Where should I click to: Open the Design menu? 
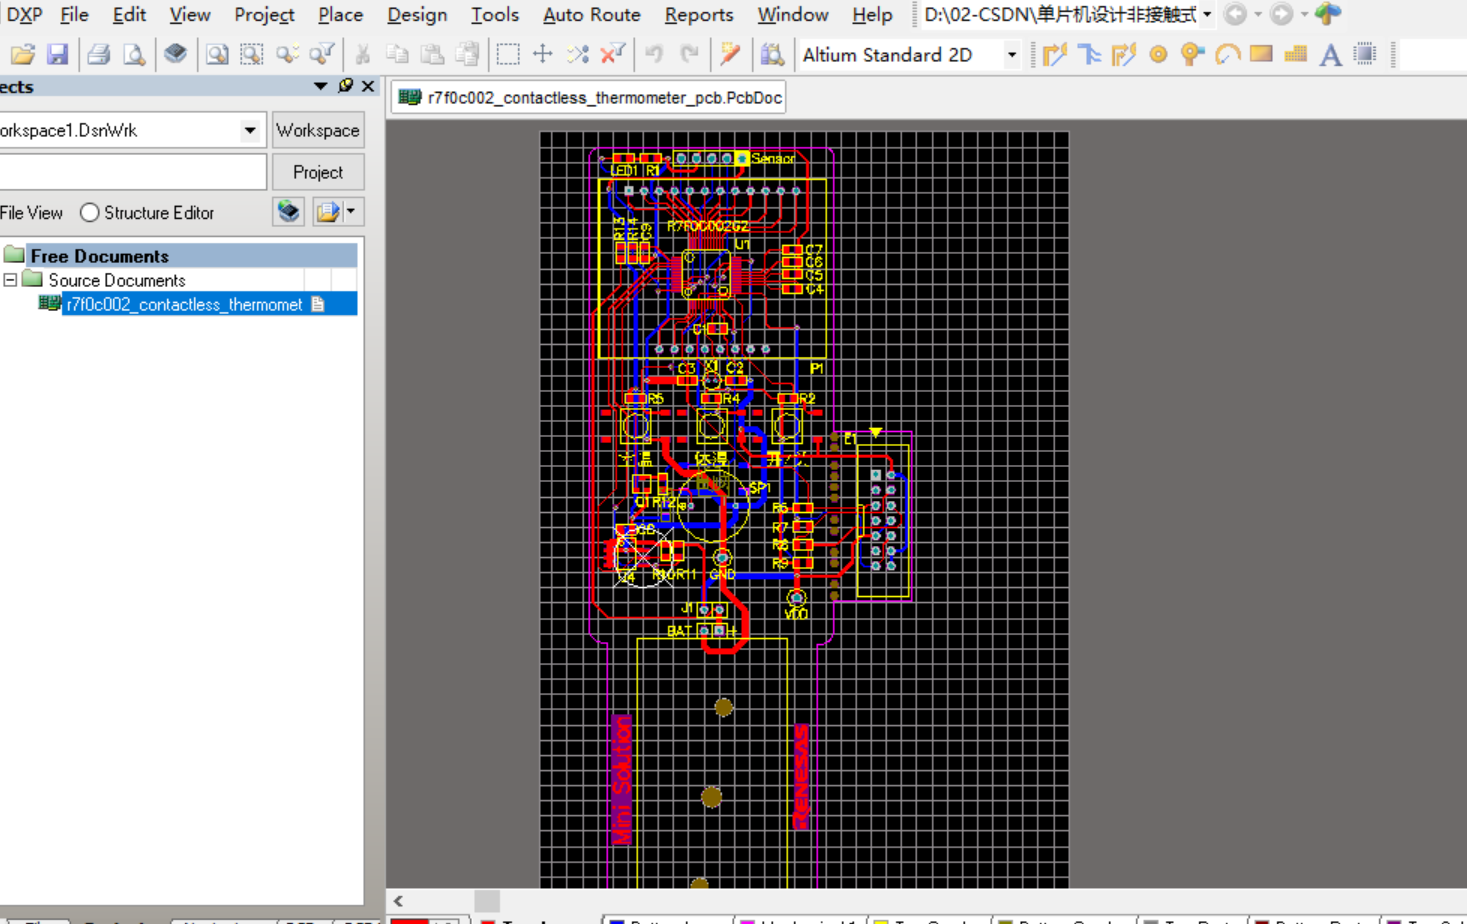coord(417,14)
